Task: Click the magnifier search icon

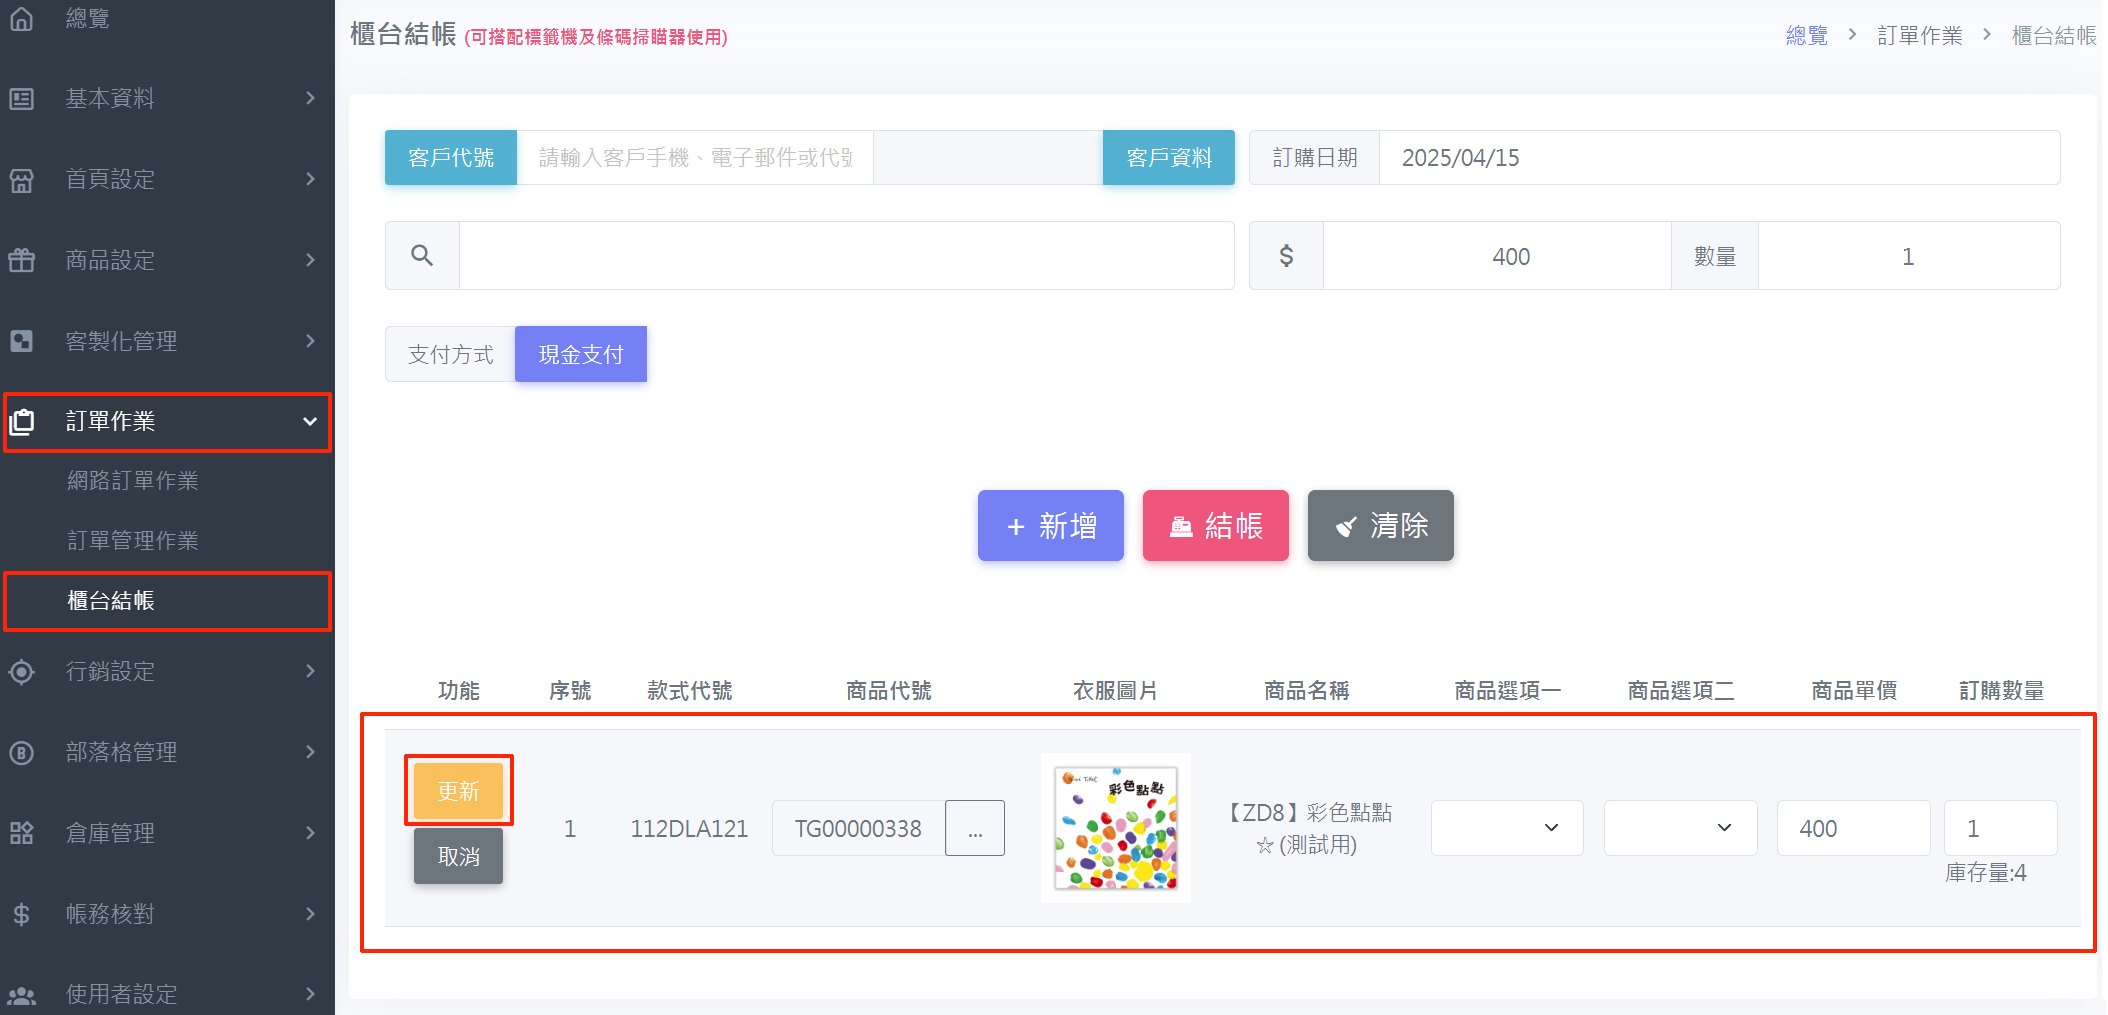Action: 422,256
